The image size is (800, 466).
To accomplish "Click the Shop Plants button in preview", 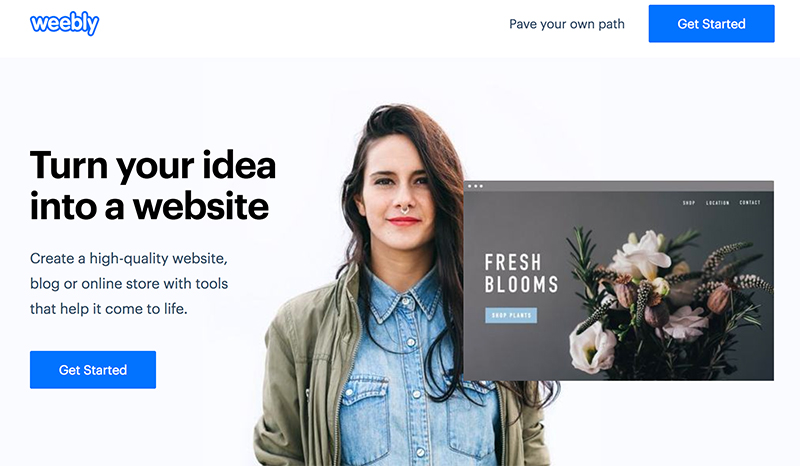I will 511,315.
